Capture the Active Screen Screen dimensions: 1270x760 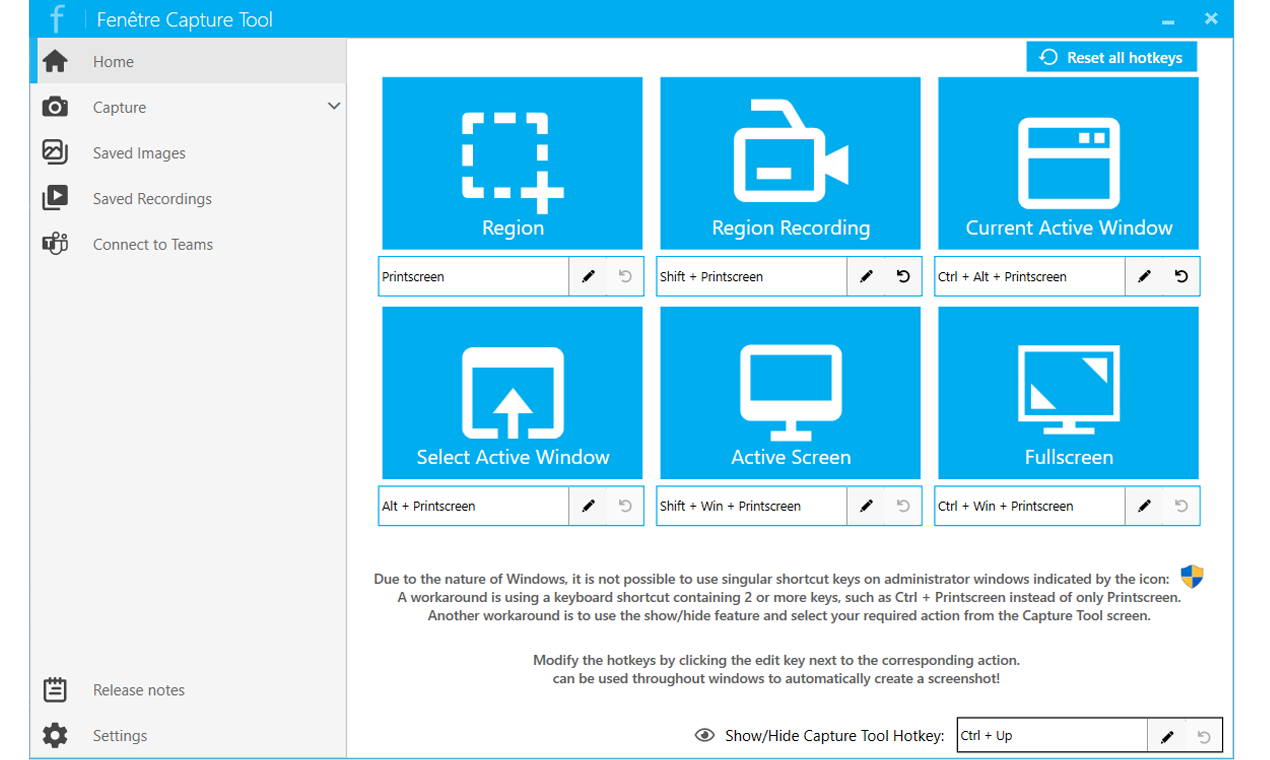point(789,392)
